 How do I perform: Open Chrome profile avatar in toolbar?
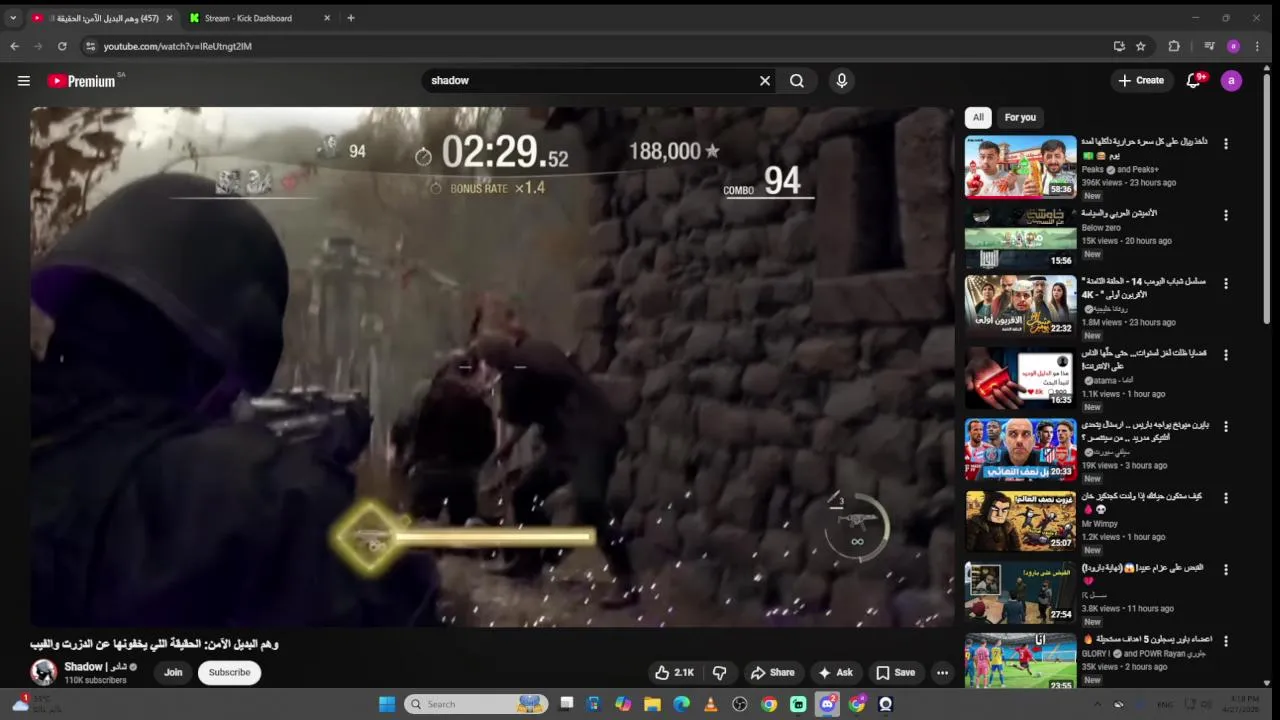tap(1233, 46)
